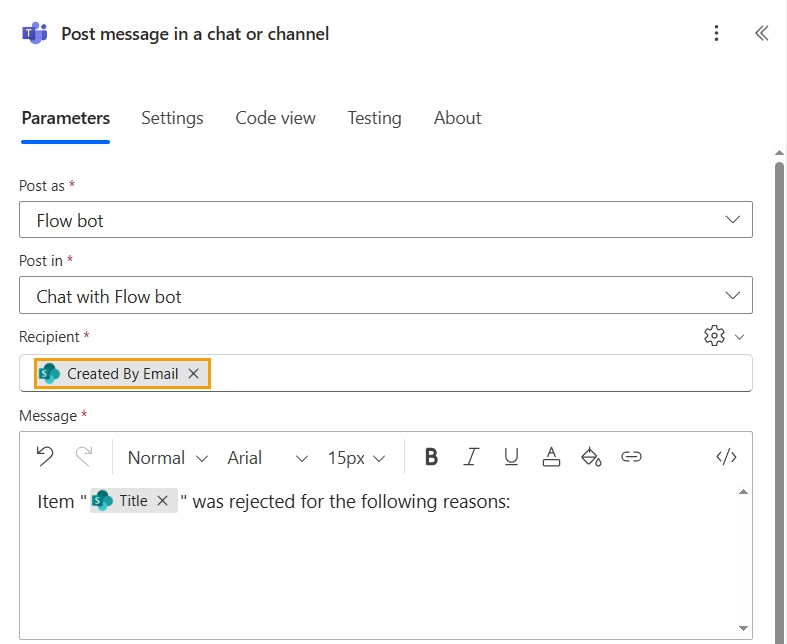The image size is (787, 644).
Task: Open the Normal paragraph style dropdown
Action: click(x=167, y=458)
